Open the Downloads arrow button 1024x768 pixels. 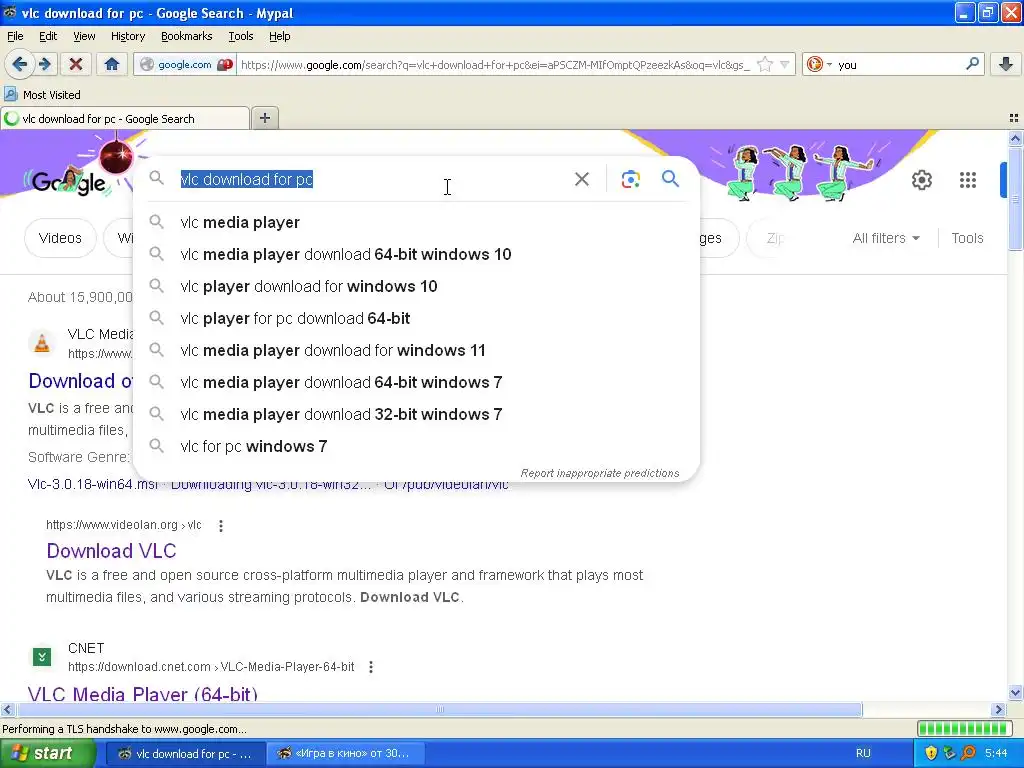[x=1006, y=64]
